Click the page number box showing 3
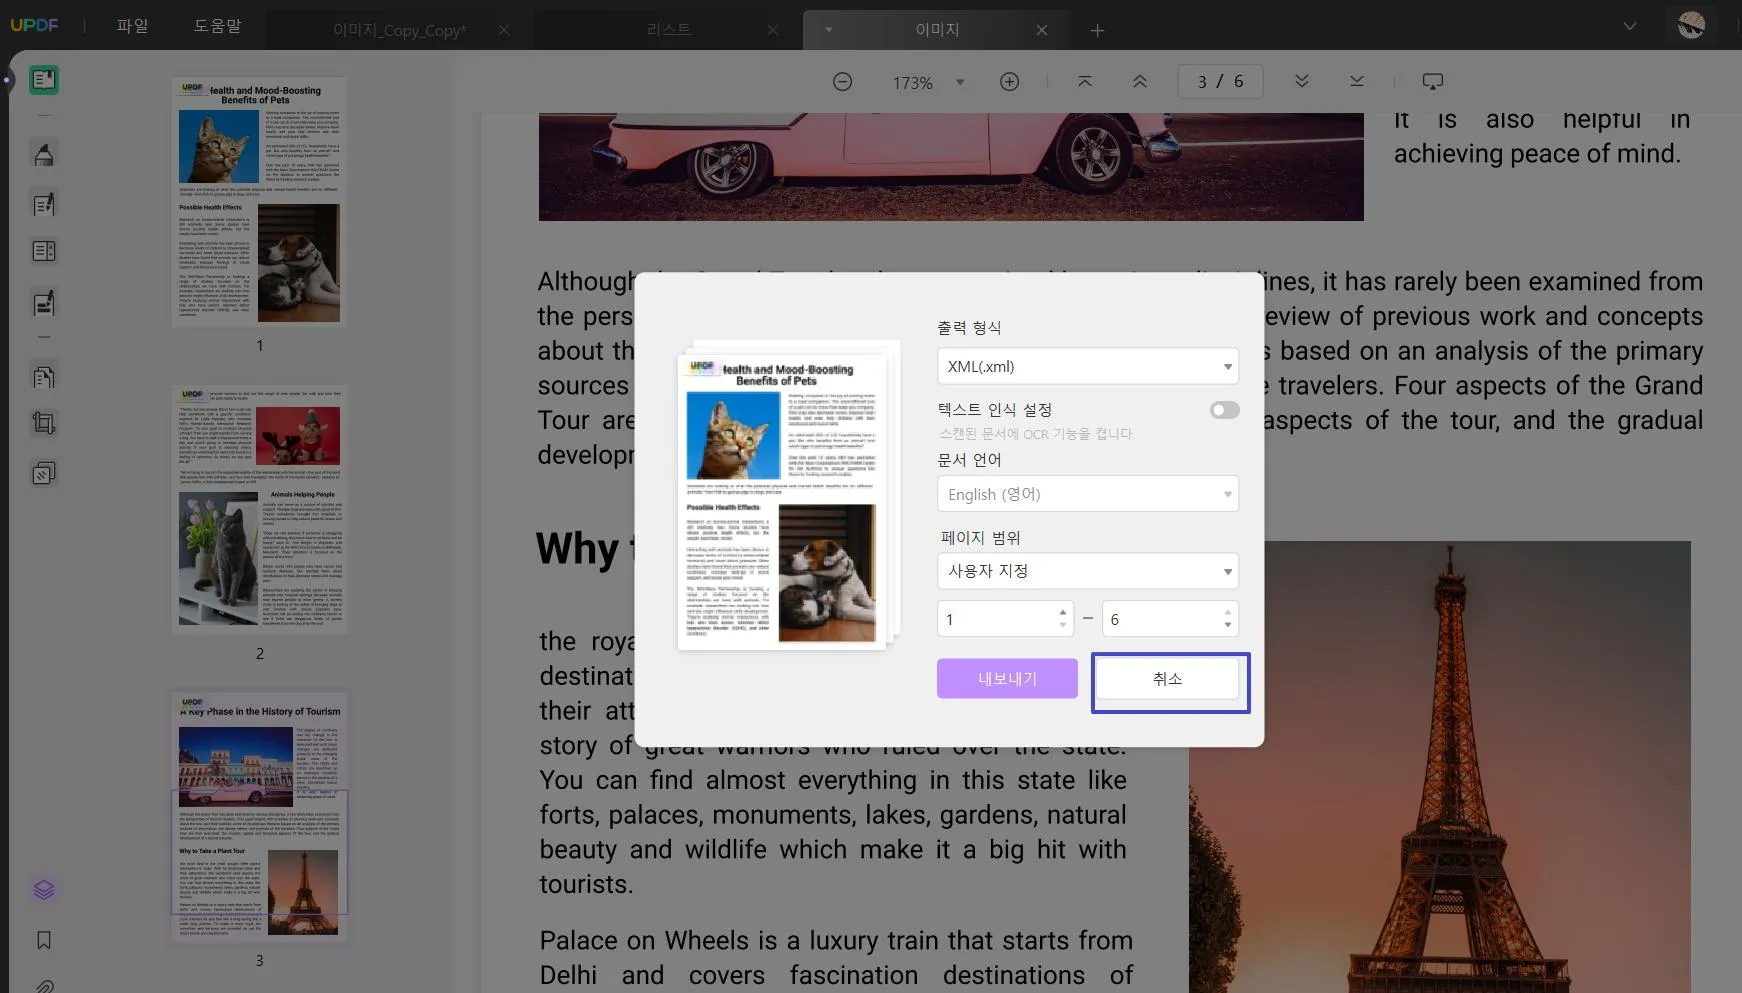Image resolution: width=1742 pixels, height=993 pixels. pos(1220,82)
